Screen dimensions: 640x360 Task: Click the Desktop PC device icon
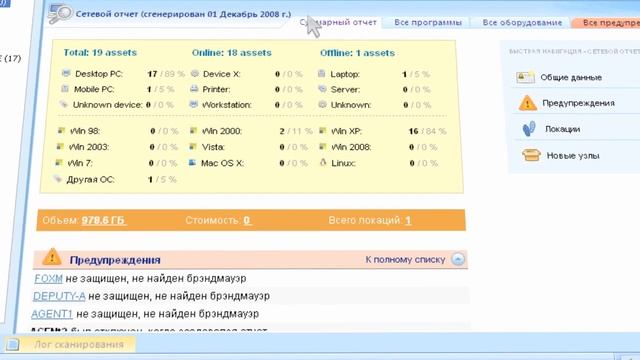(x=66, y=73)
